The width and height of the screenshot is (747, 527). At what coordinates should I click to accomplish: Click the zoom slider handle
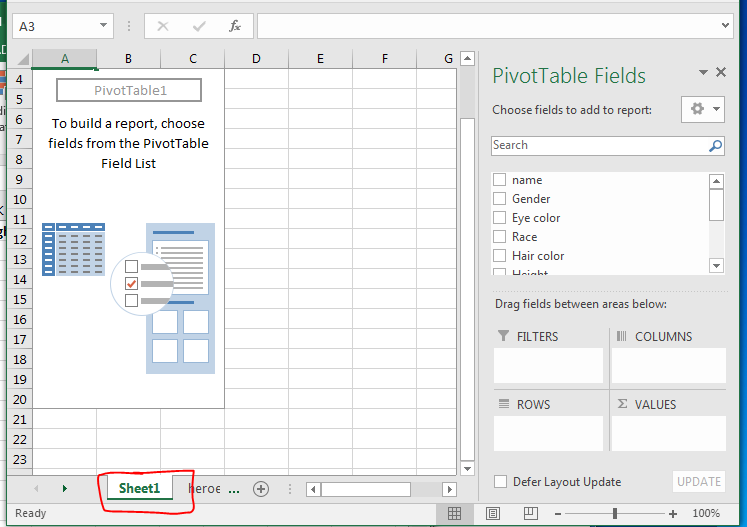coord(614,513)
